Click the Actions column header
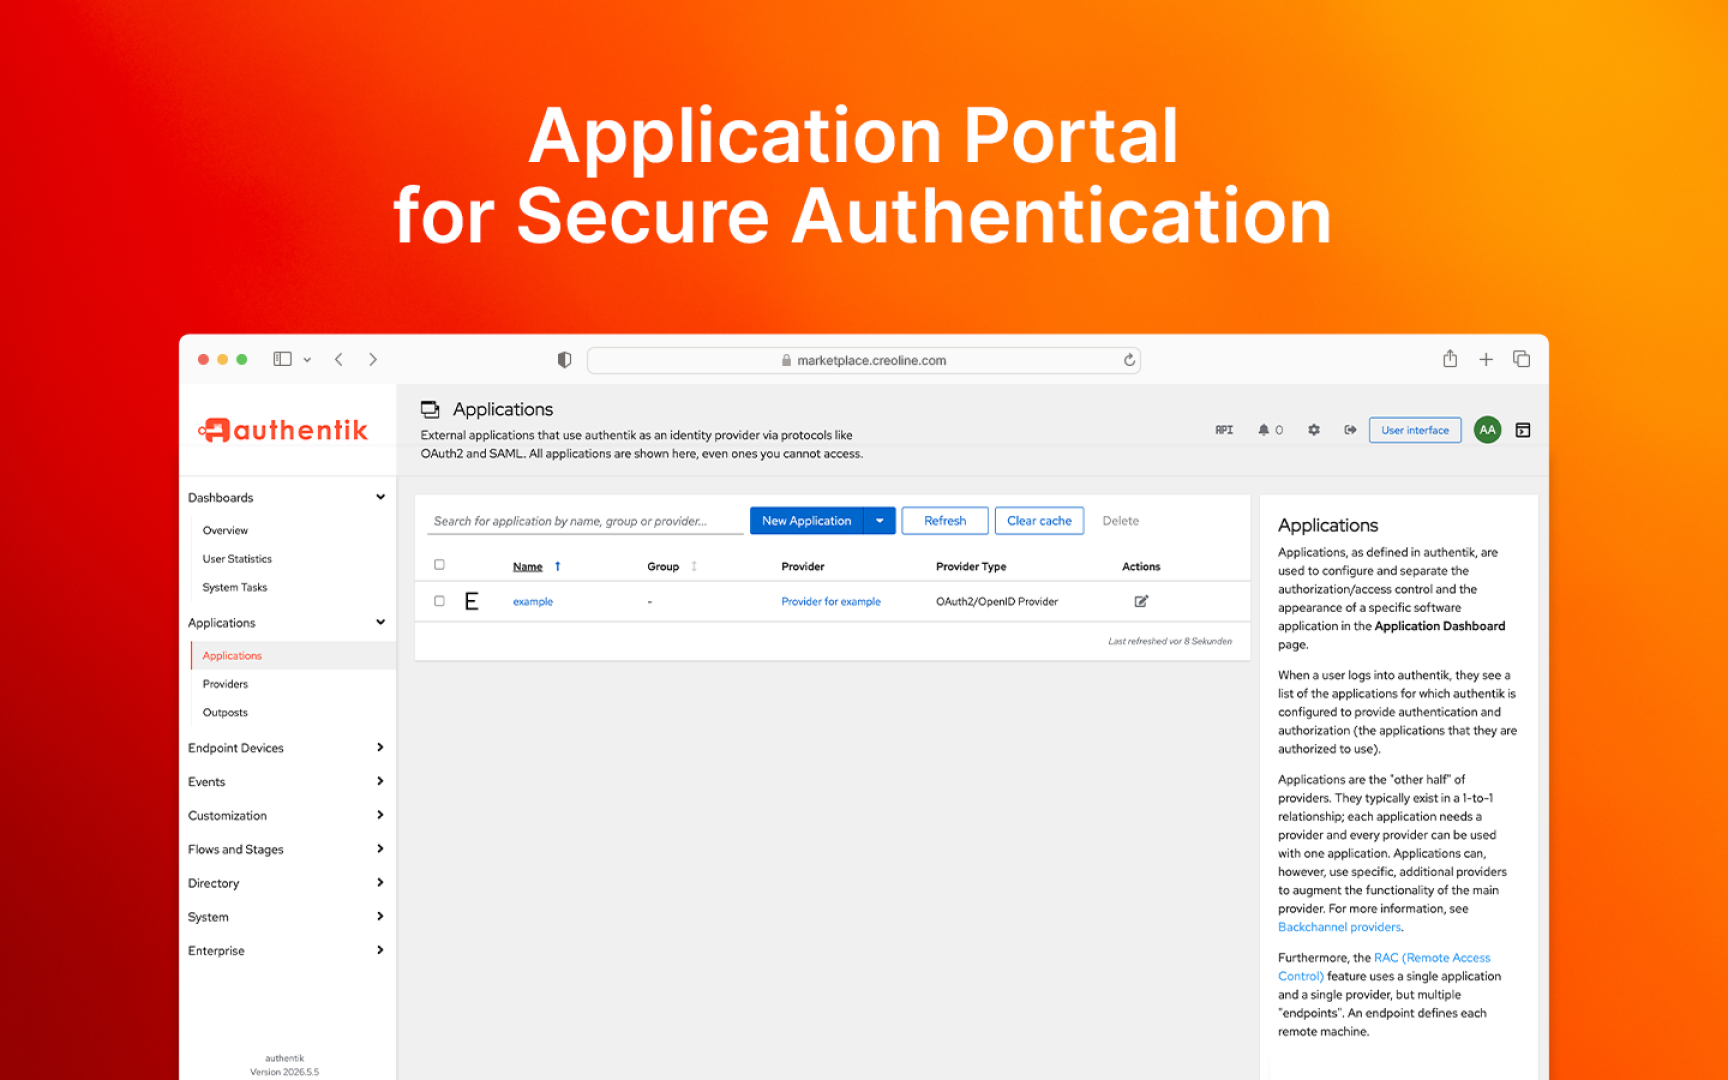This screenshot has height=1080, width=1728. click(1141, 566)
